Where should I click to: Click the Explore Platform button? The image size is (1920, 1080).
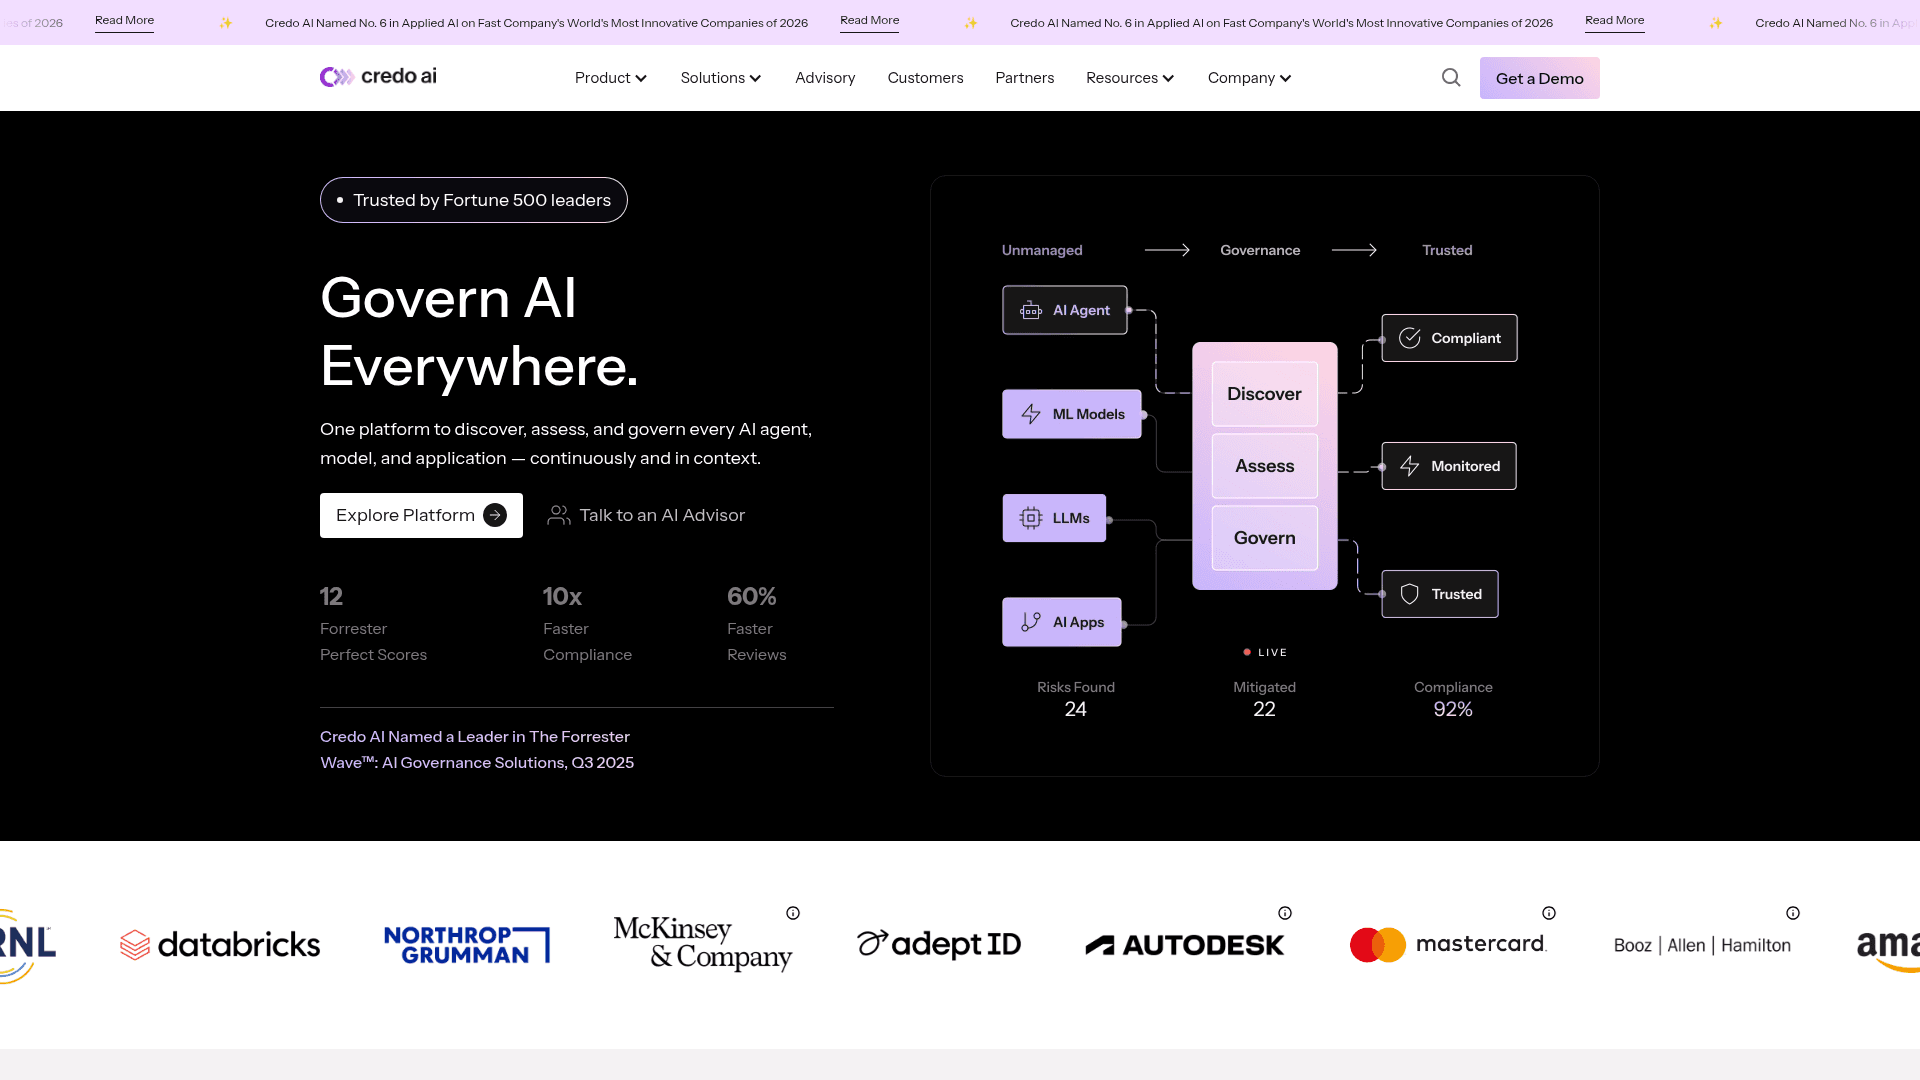coord(421,515)
